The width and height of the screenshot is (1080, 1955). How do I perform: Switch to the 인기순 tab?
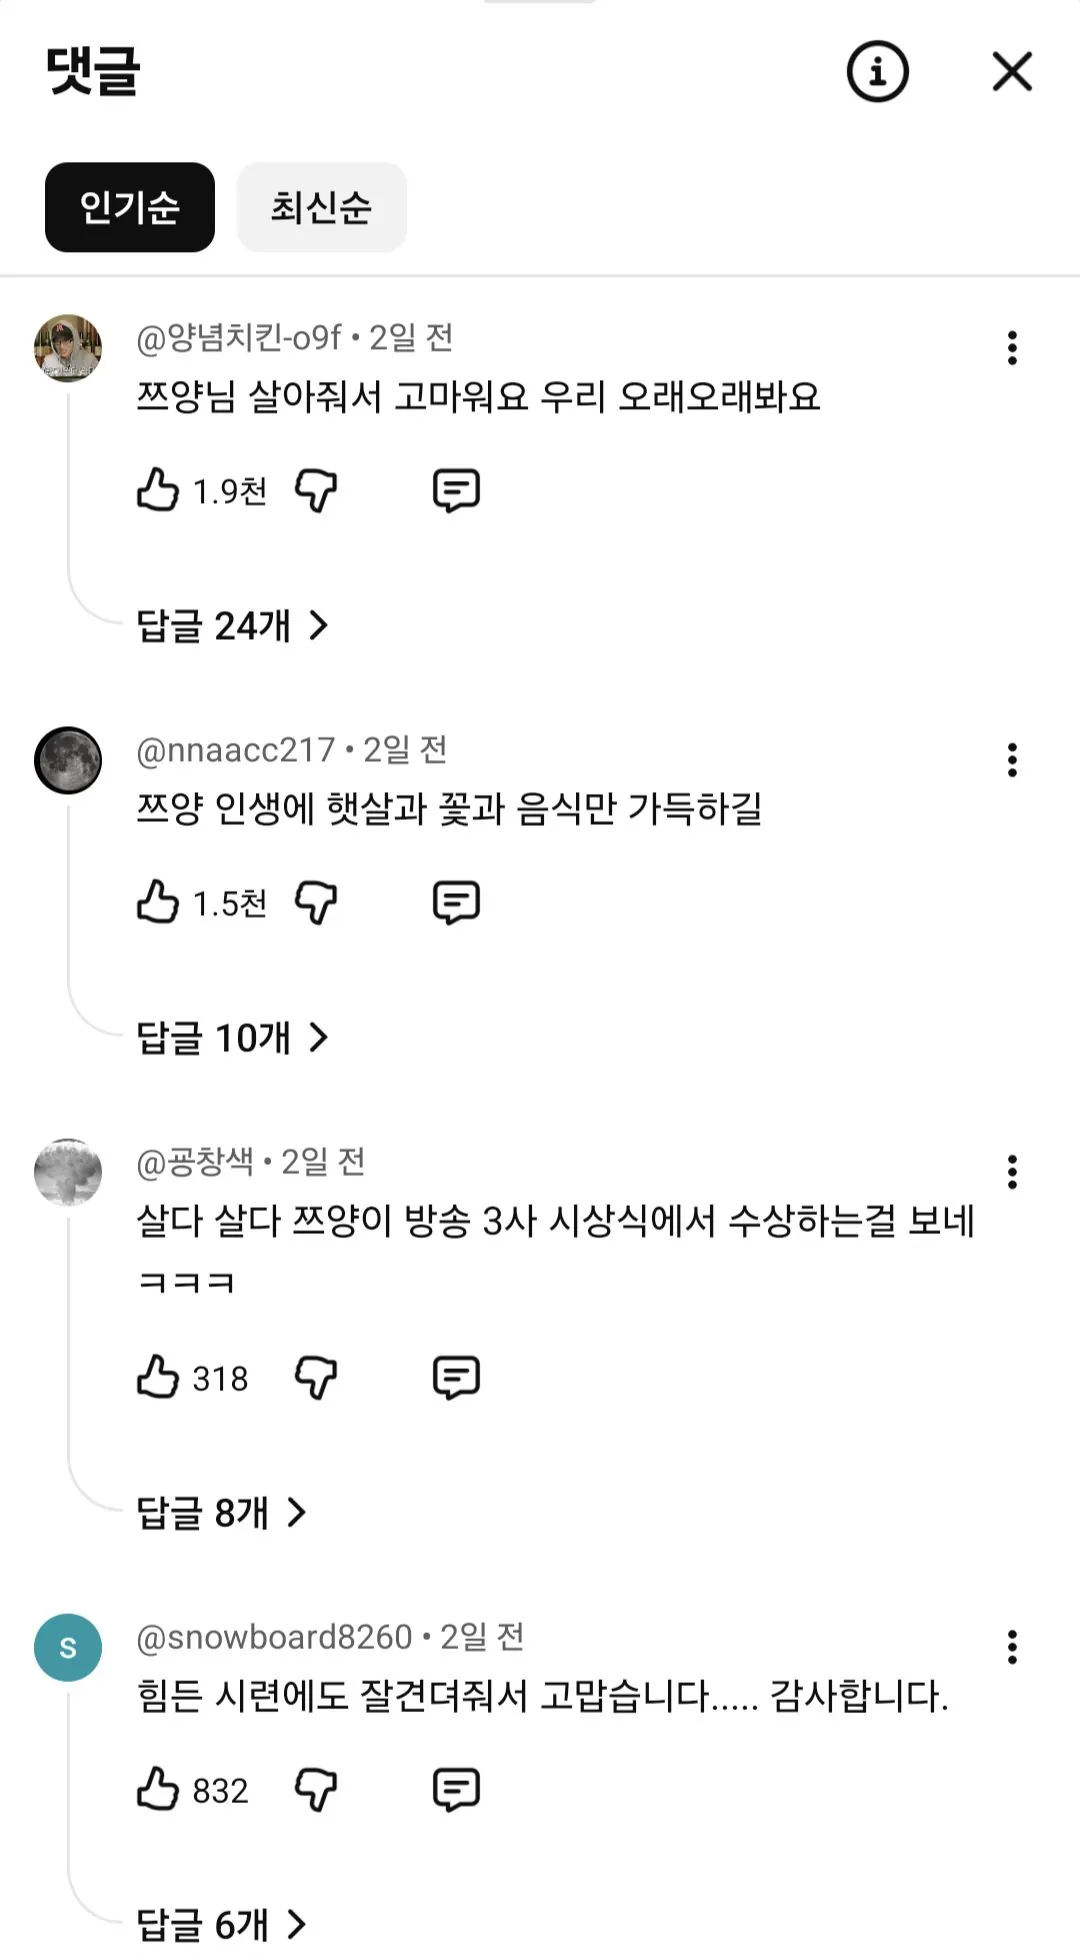point(130,207)
